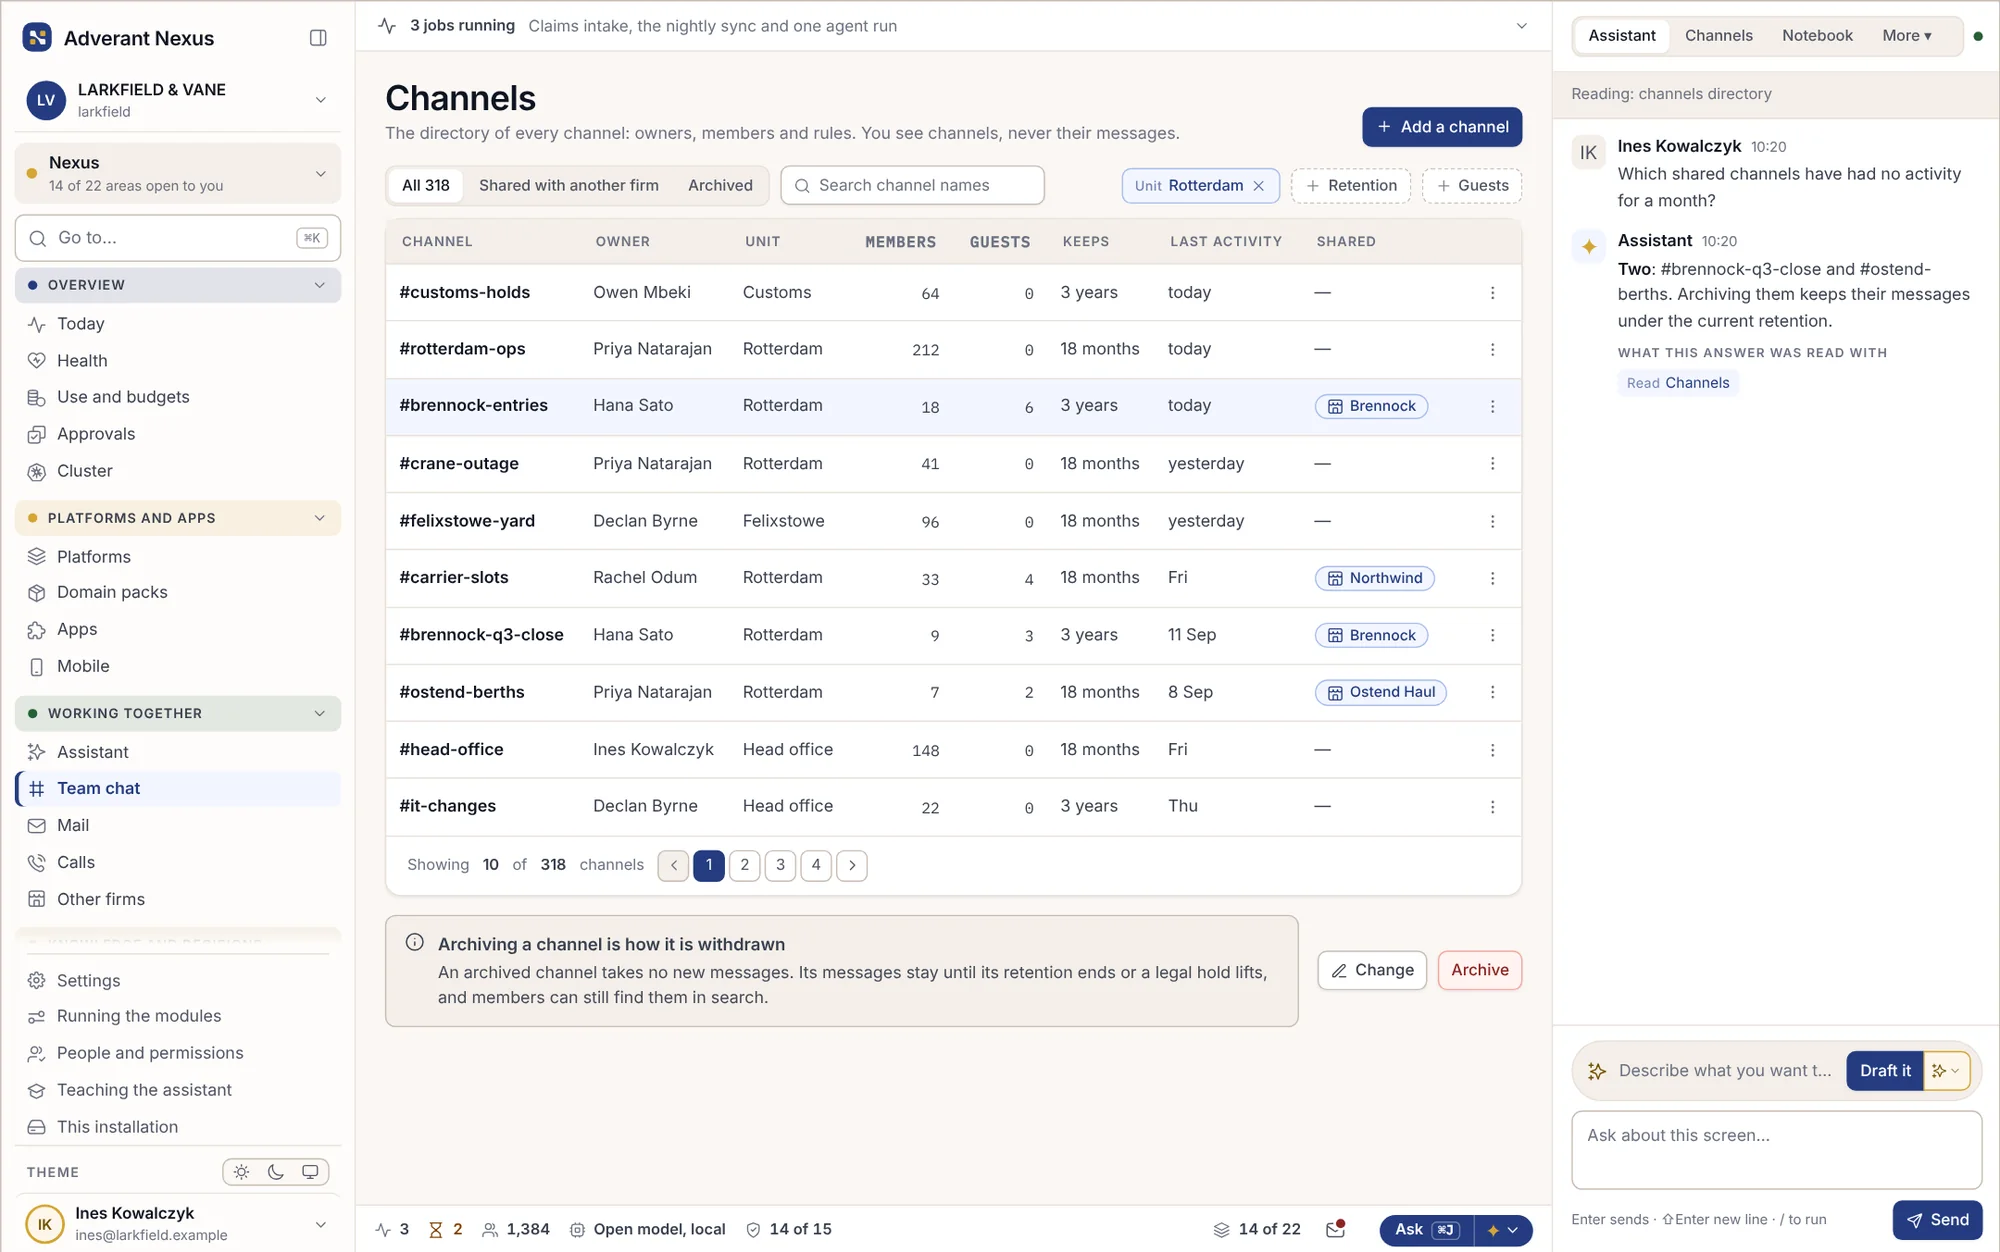Collapse the Platforms and Apps section

(x=178, y=518)
